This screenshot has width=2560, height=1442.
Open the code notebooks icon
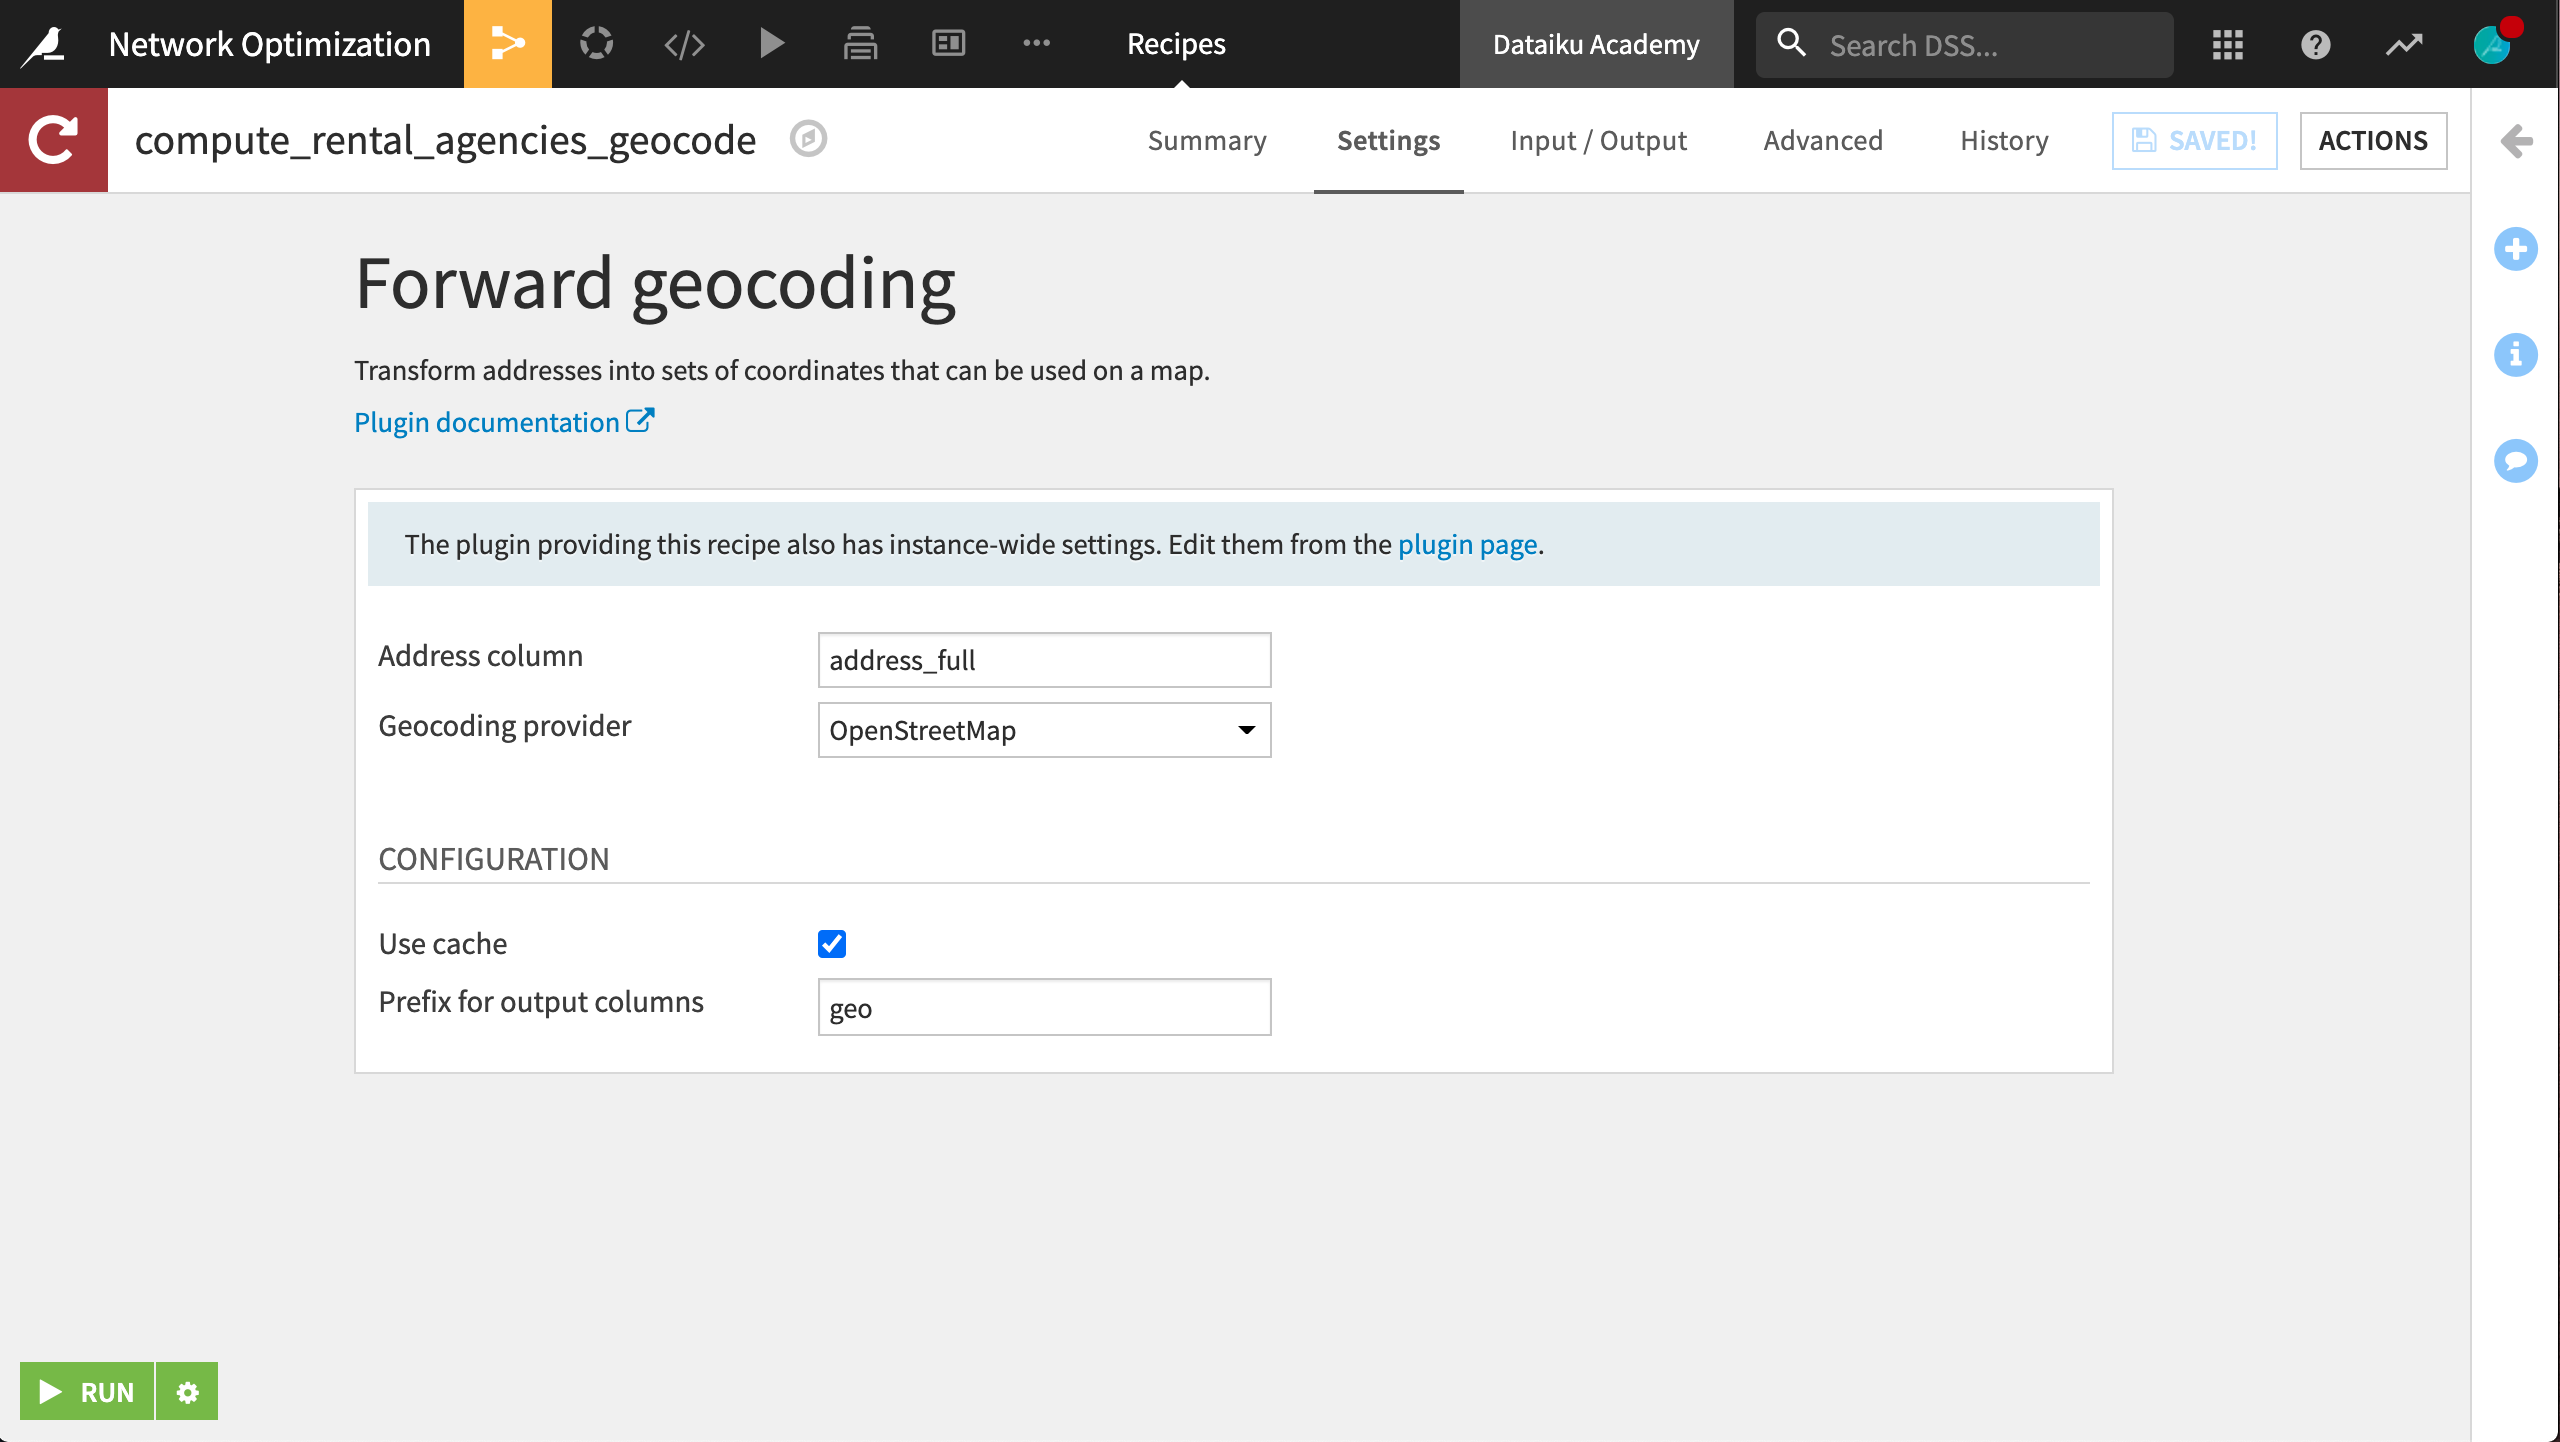pyautogui.click(x=684, y=43)
